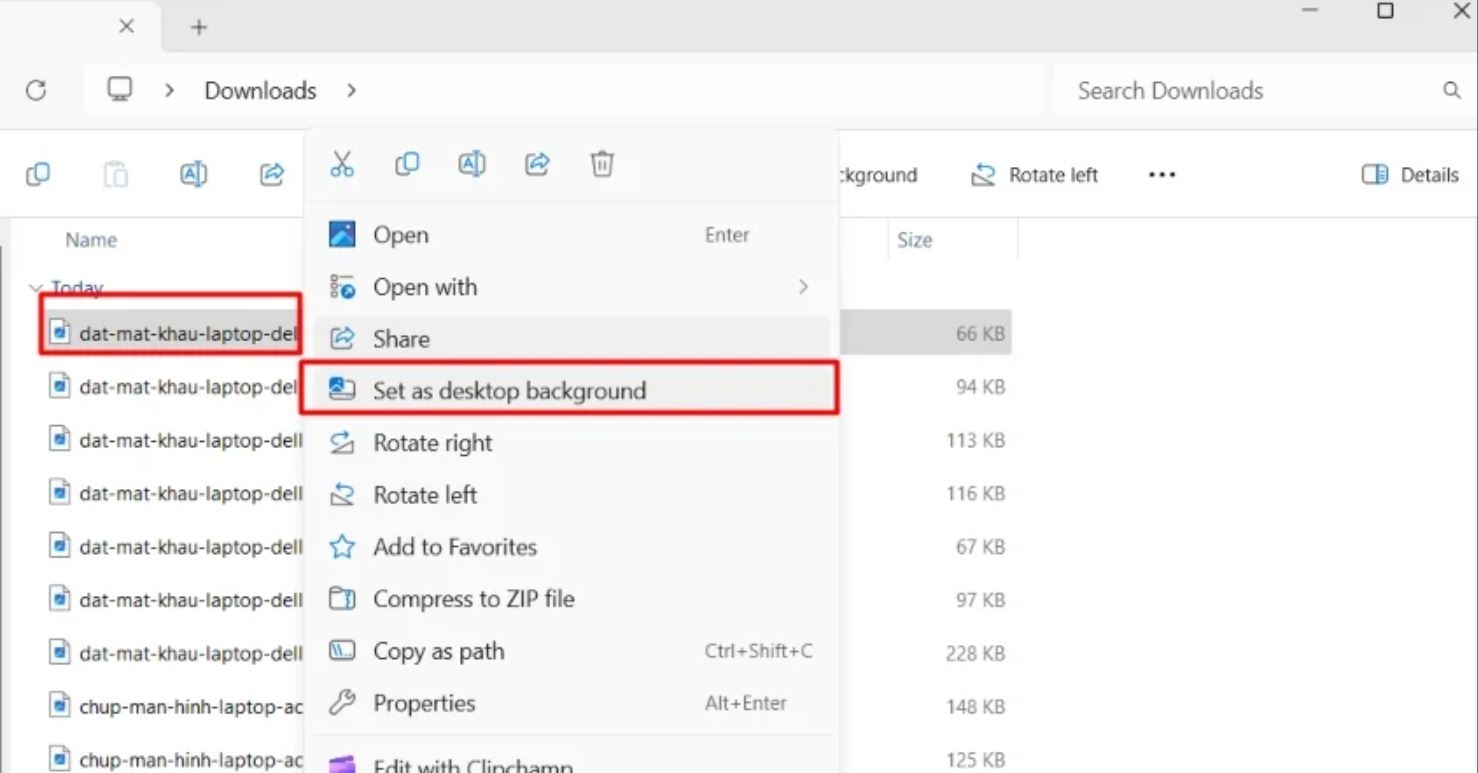Screen dimensions: 1478x773
Task: Choose Share in the context menu
Action: point(571,339)
